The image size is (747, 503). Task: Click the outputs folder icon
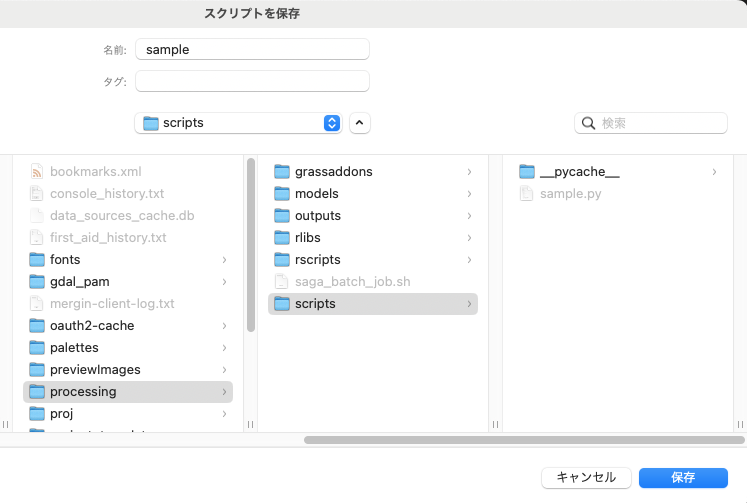coord(282,216)
